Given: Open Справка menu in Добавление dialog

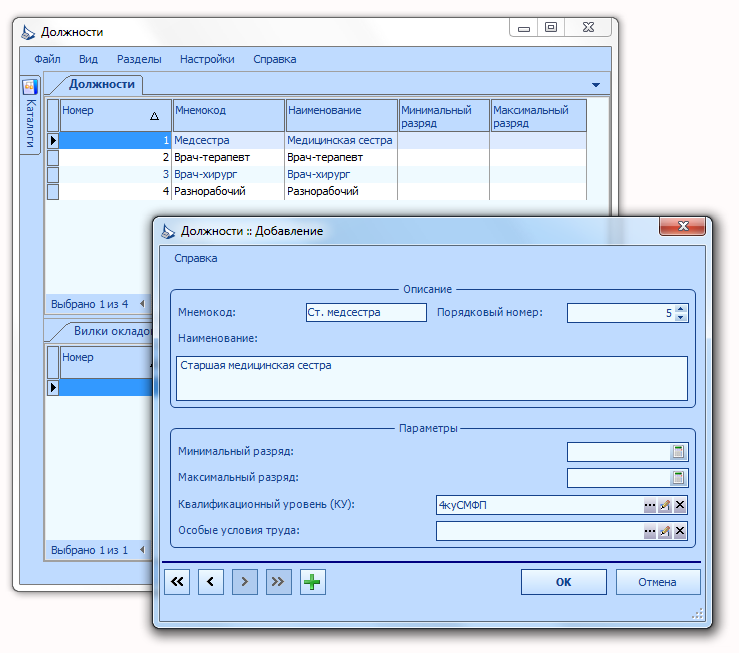Looking at the screenshot, I should (x=196, y=258).
